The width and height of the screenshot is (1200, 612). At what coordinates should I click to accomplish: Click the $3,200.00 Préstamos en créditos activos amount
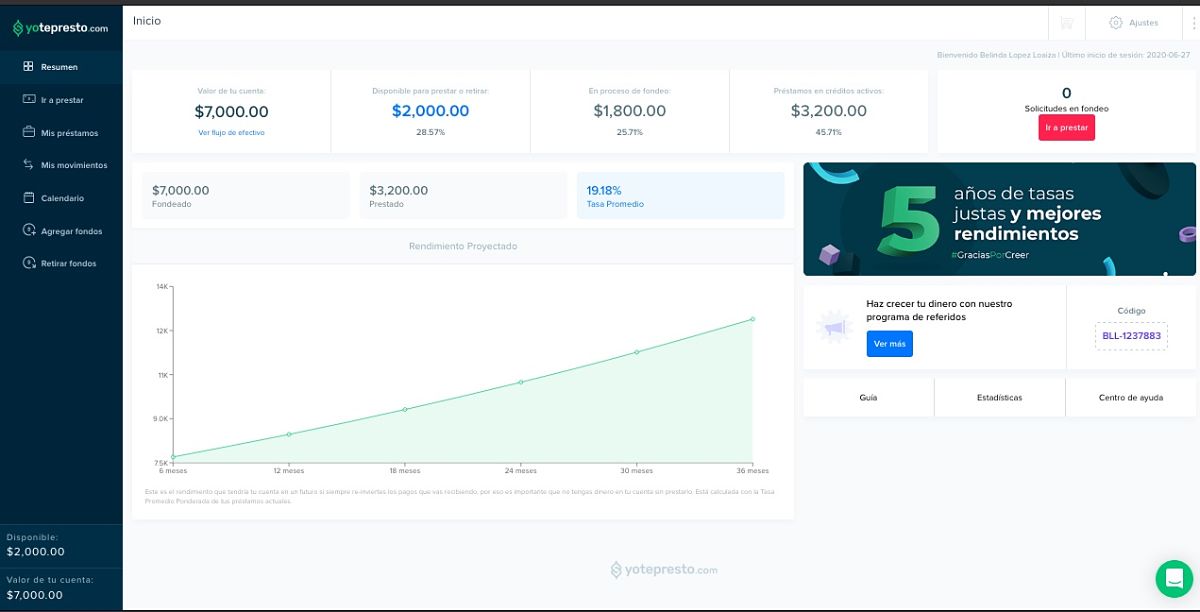coord(828,111)
